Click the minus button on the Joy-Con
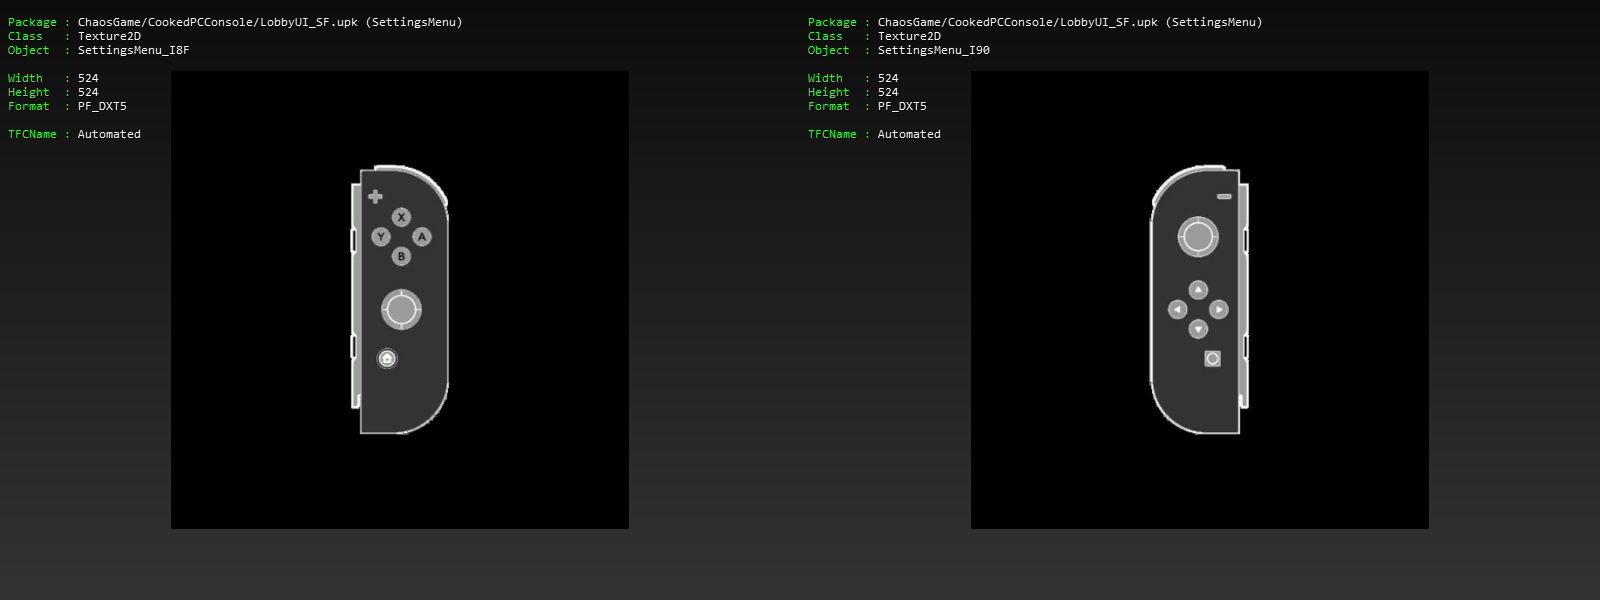Screen dimensions: 1600x600 tap(1224, 196)
